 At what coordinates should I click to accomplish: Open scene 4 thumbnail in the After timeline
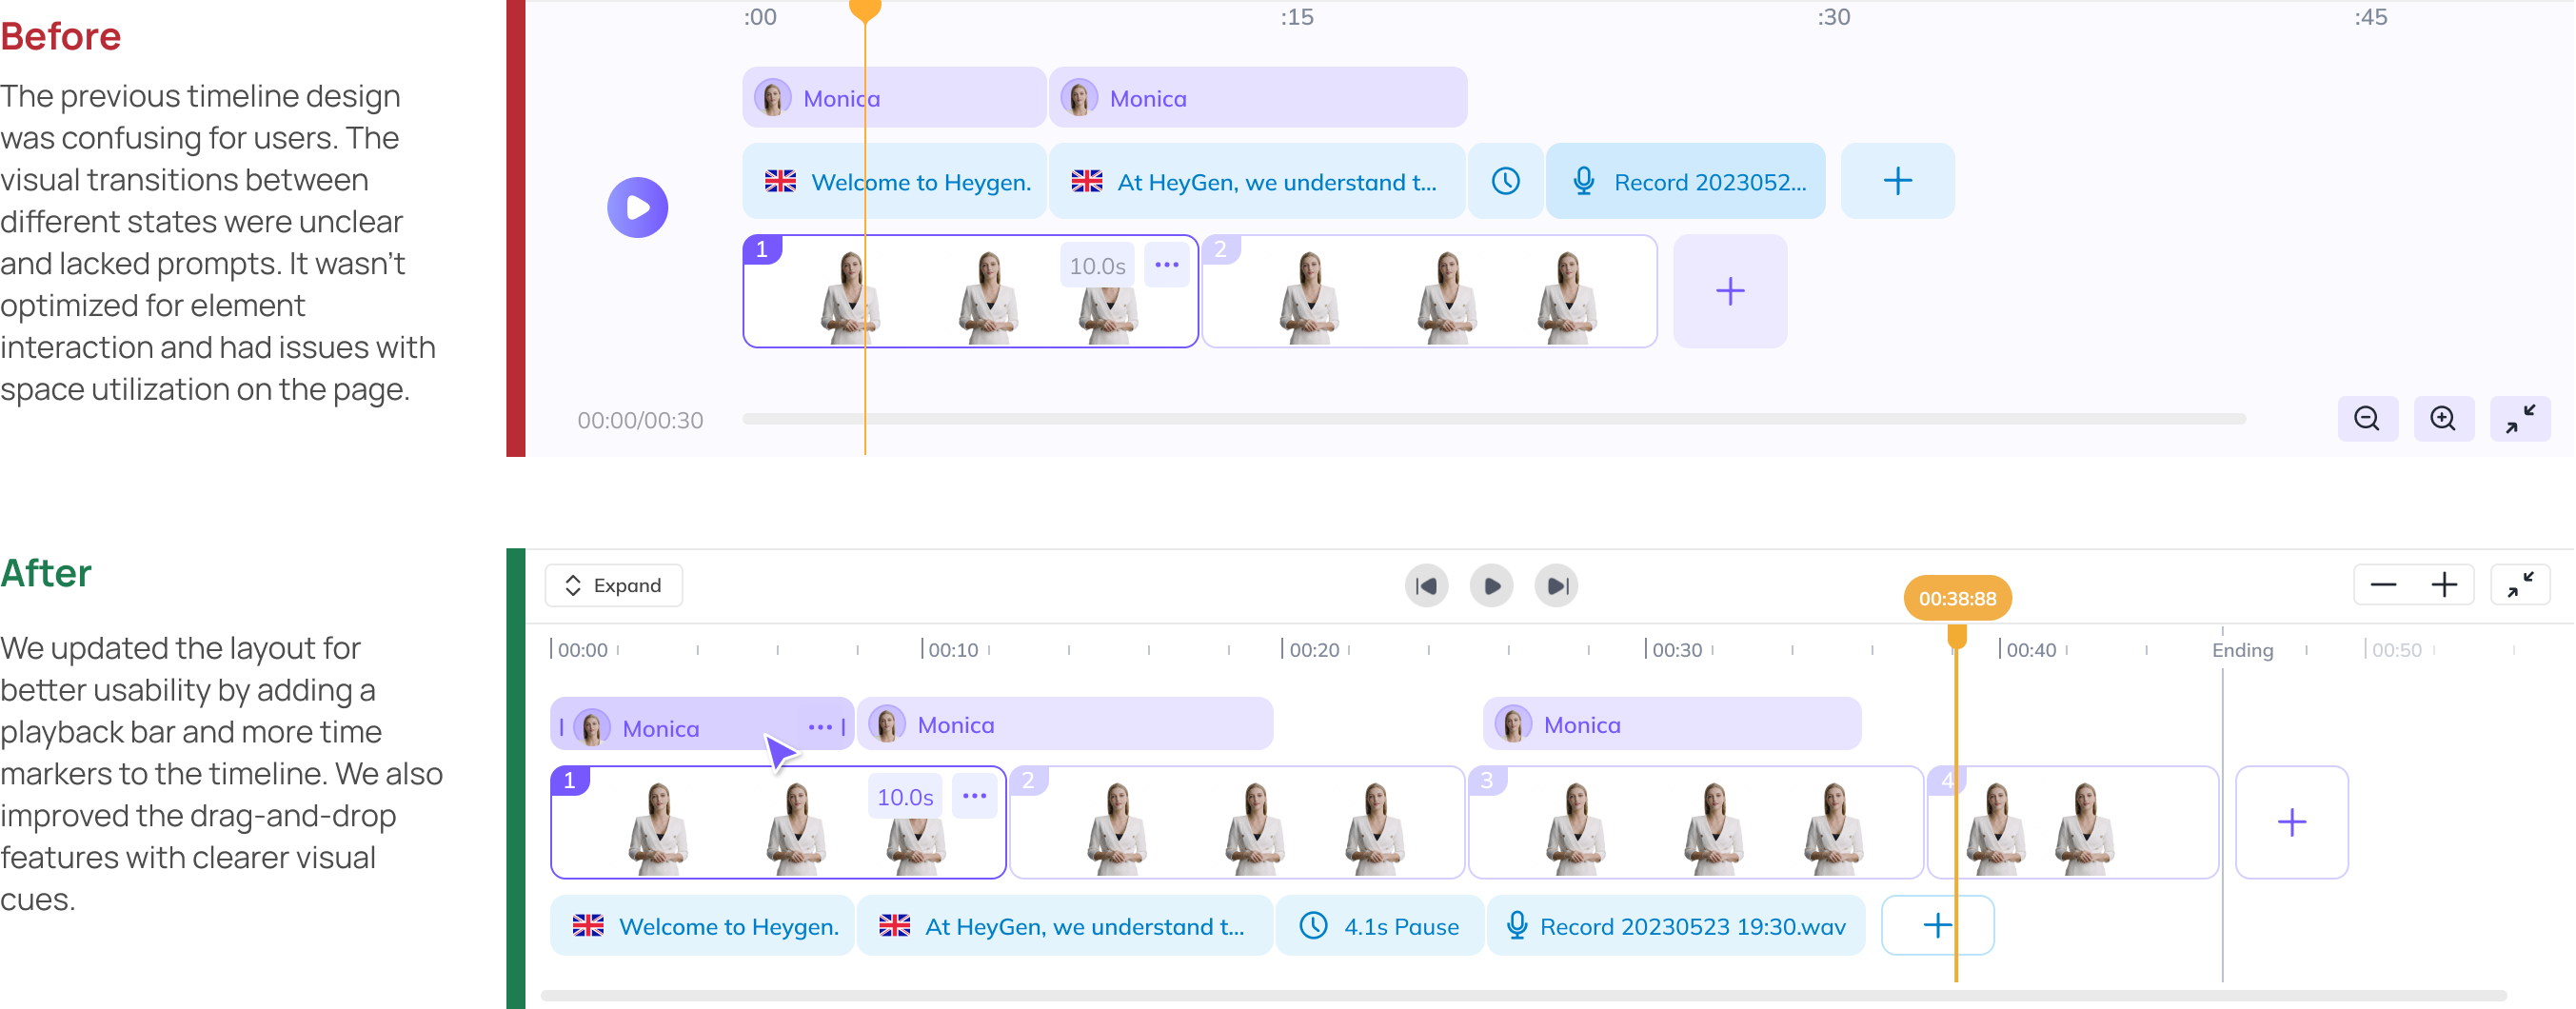(x=2073, y=823)
